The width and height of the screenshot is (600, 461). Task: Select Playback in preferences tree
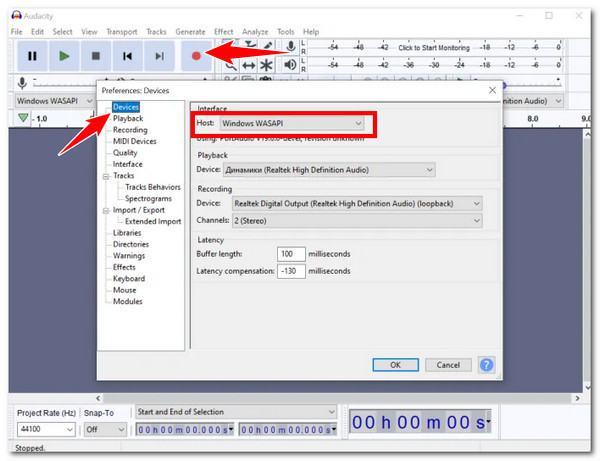[128, 119]
